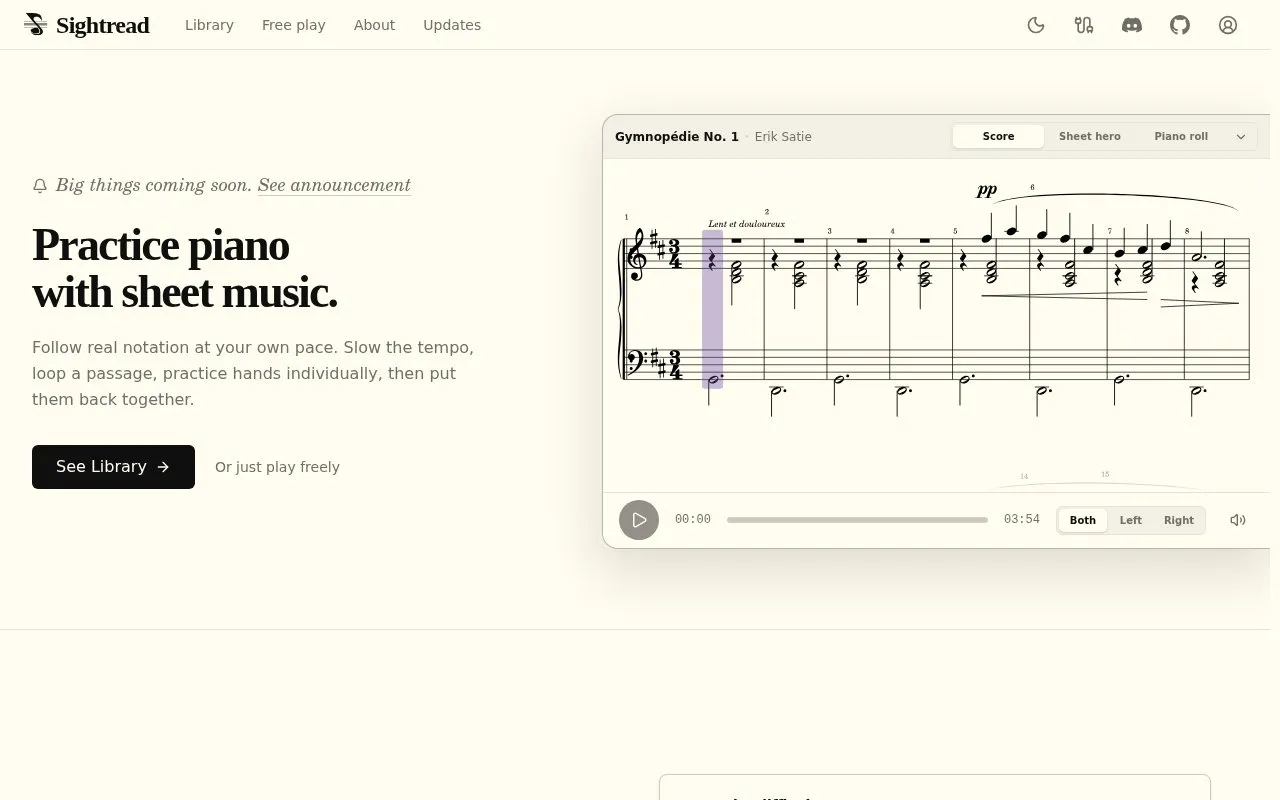1280x800 pixels.
Task: Click the pp dynamic marking in score
Action: (986, 190)
